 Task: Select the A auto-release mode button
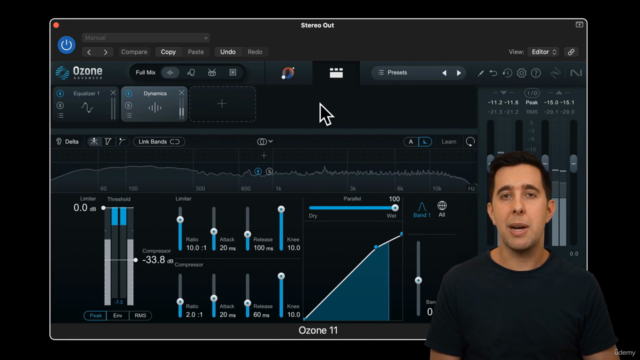click(x=411, y=142)
